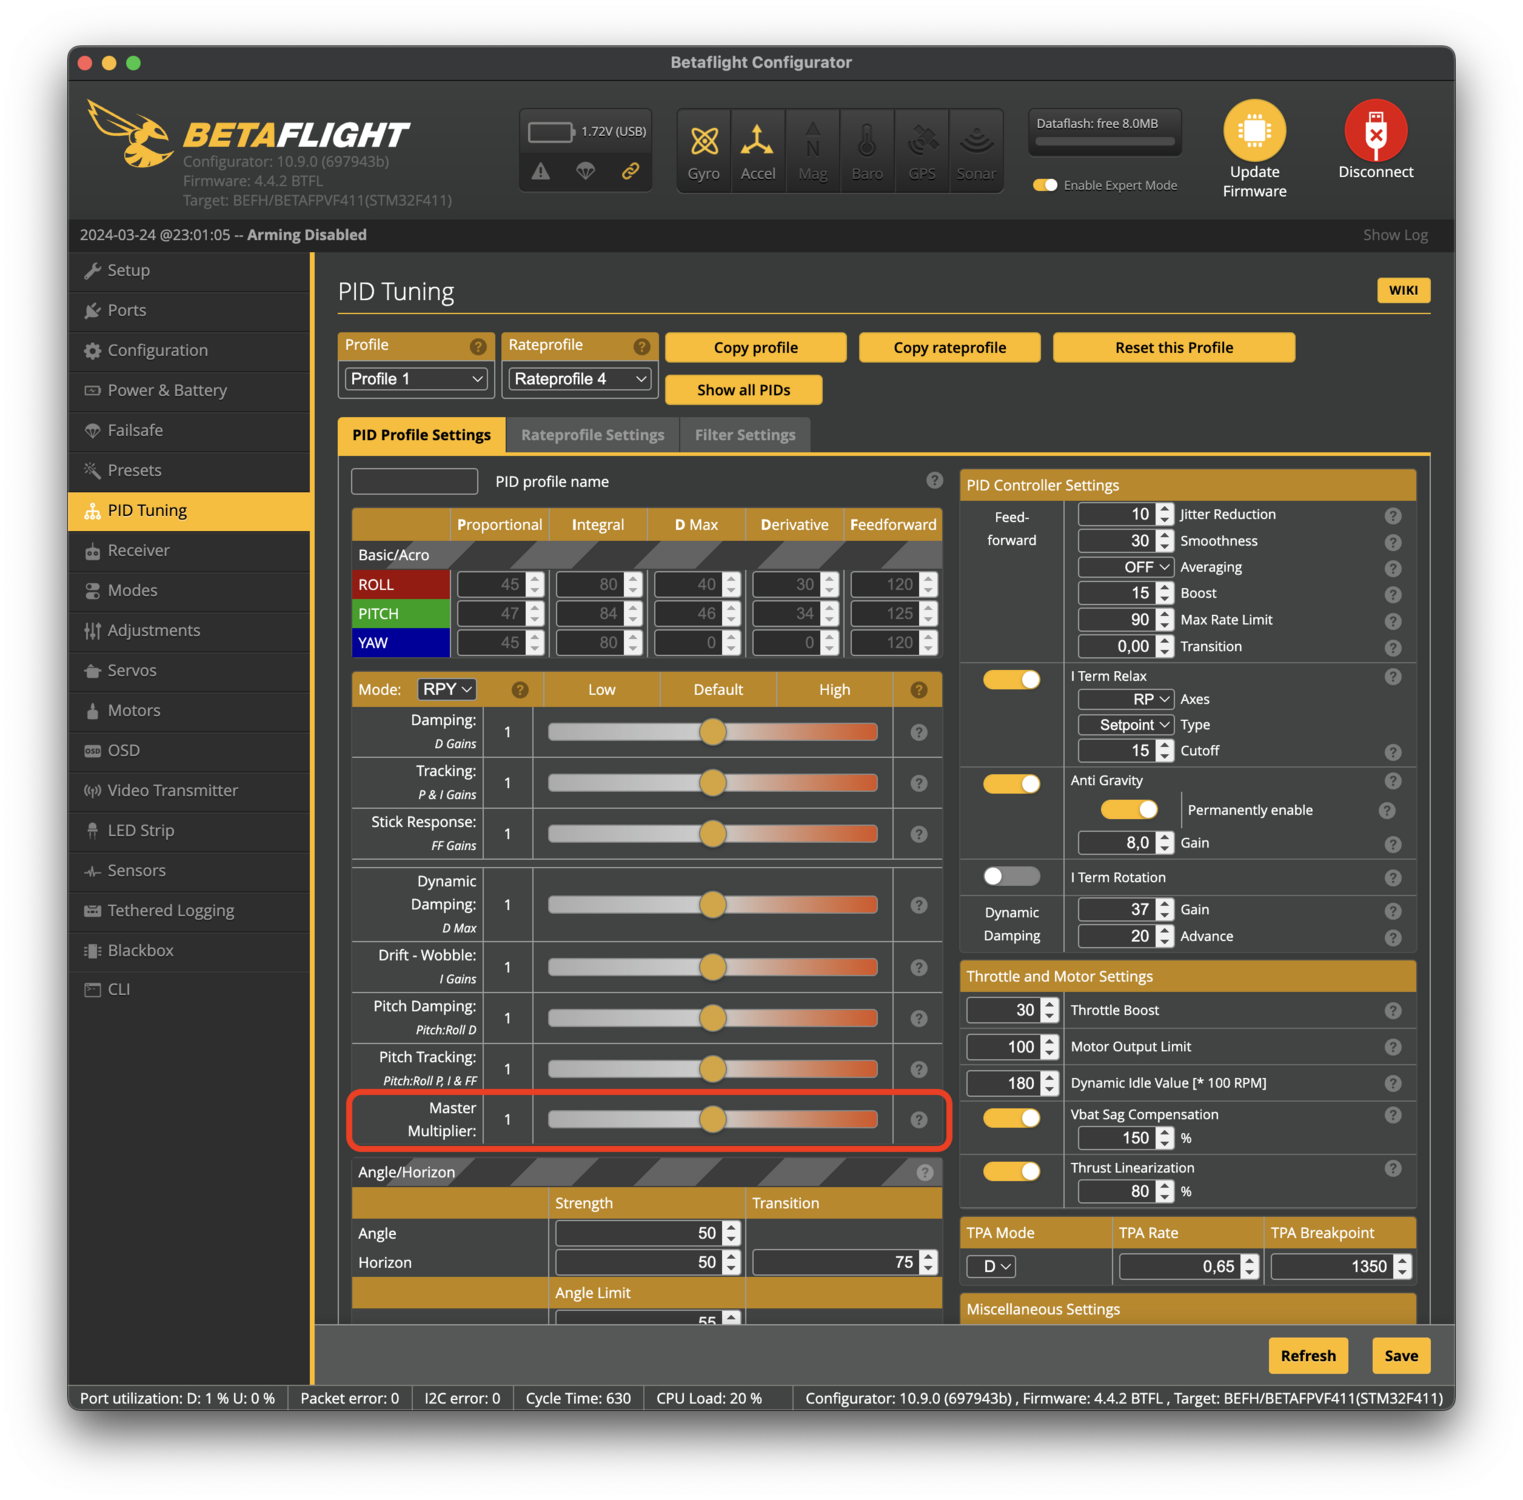Switch to Rateprofile Settings tab
Screen dimensions: 1523x1500
tap(592, 435)
